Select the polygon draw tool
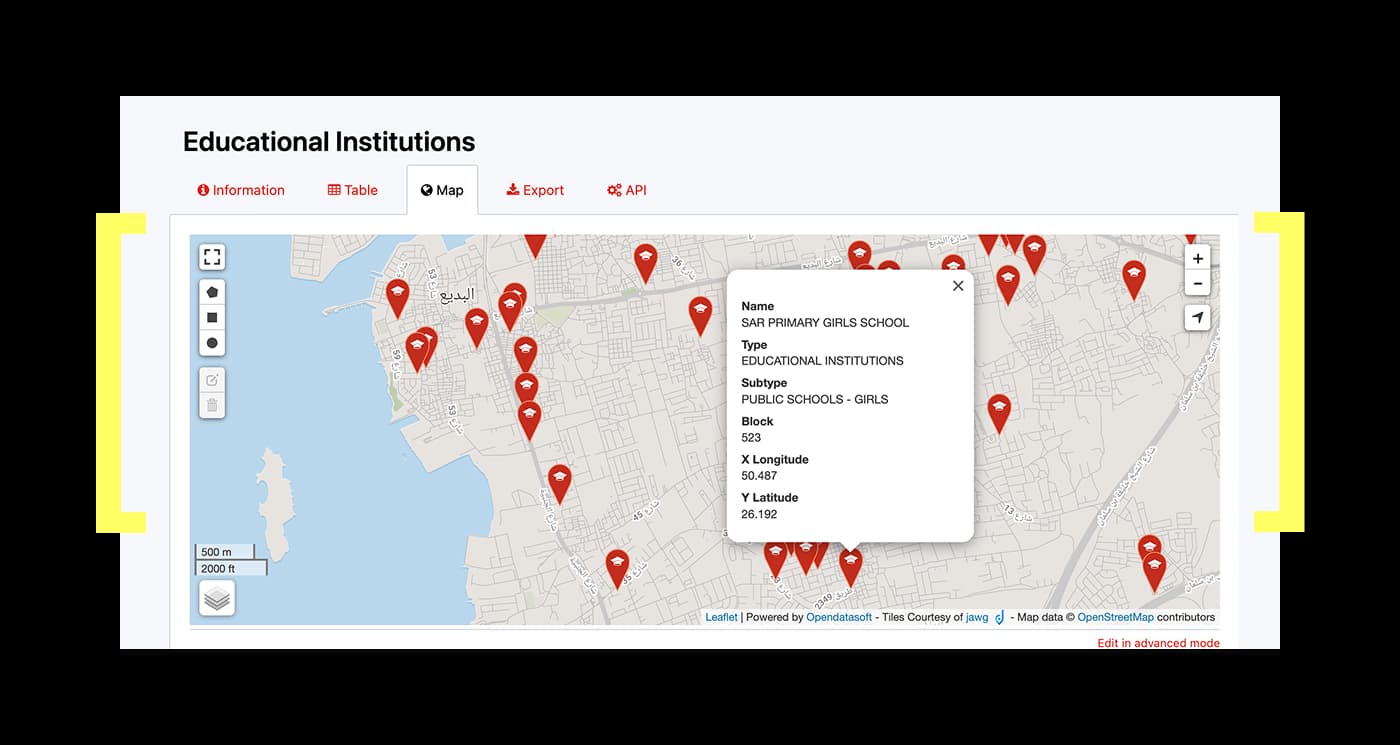Screen dimensions: 1400x745 tap(212, 292)
